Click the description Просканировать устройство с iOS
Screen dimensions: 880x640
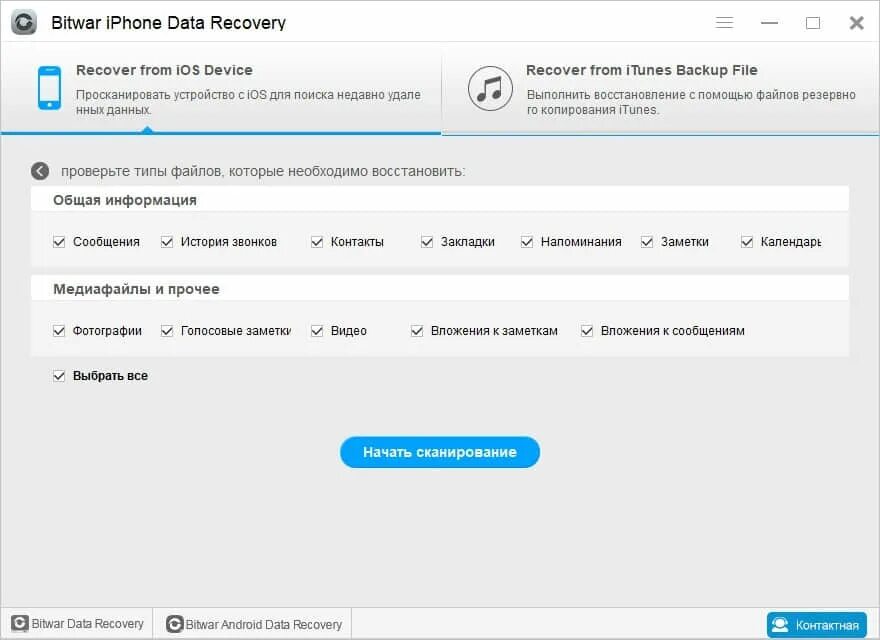pos(248,102)
